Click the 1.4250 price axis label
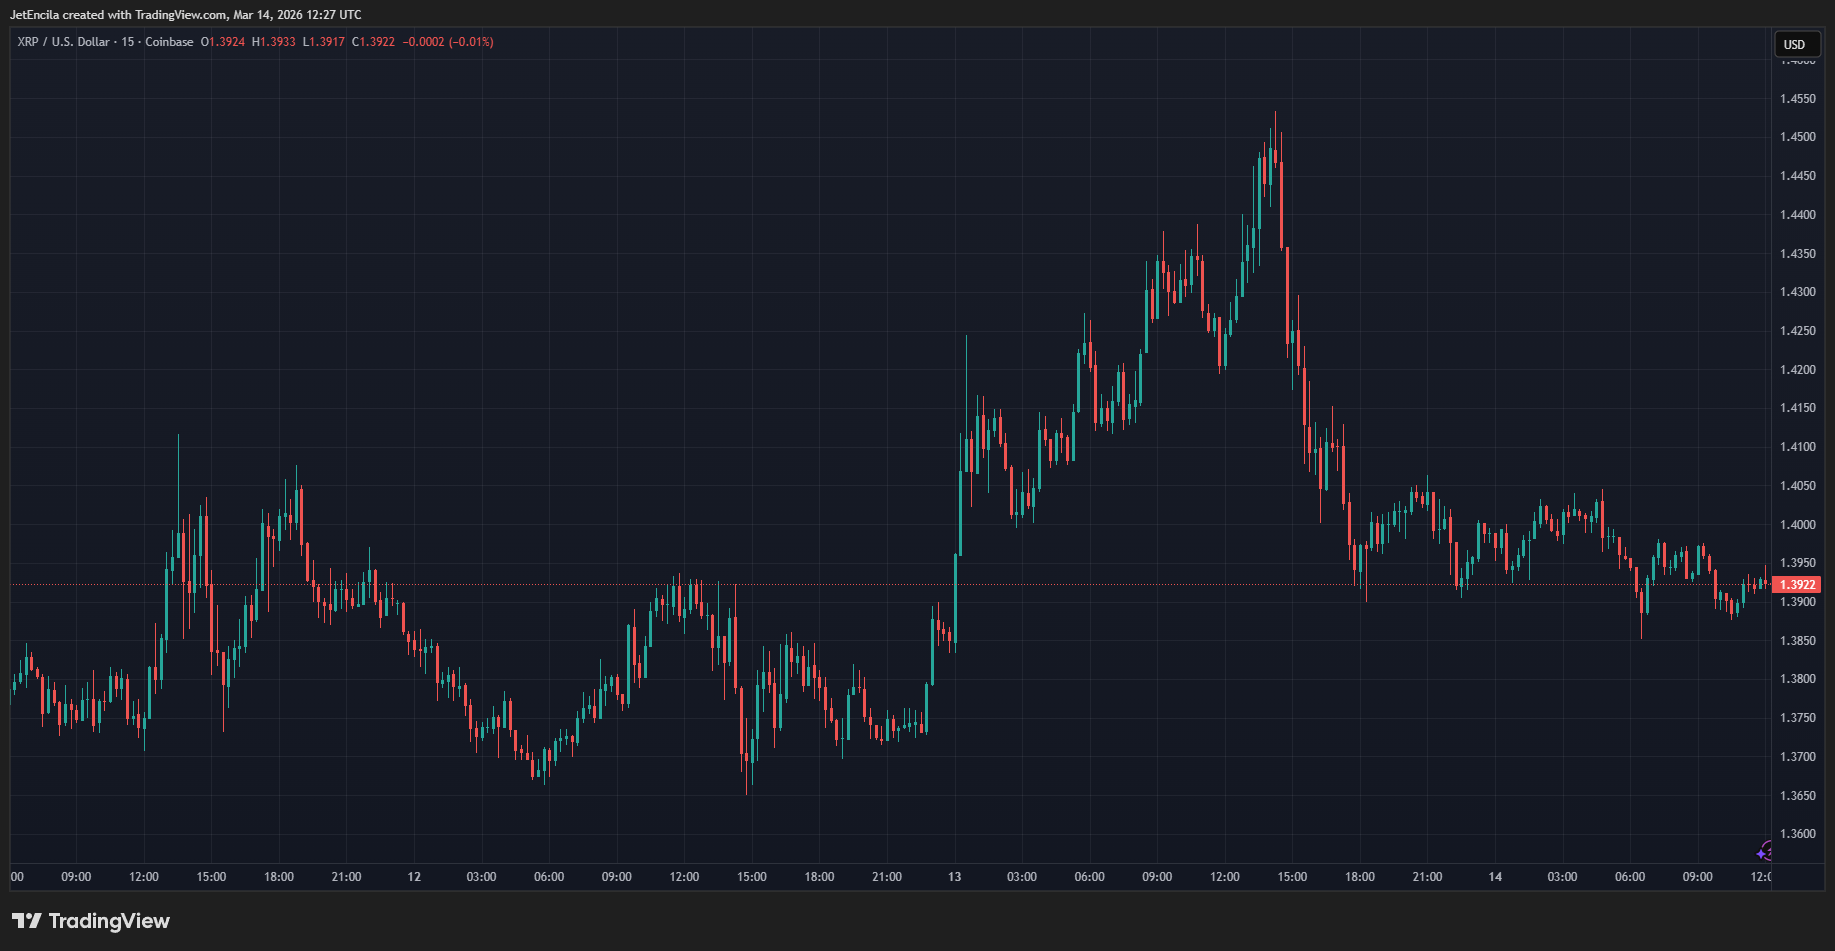The width and height of the screenshot is (1835, 951). pos(1798,331)
